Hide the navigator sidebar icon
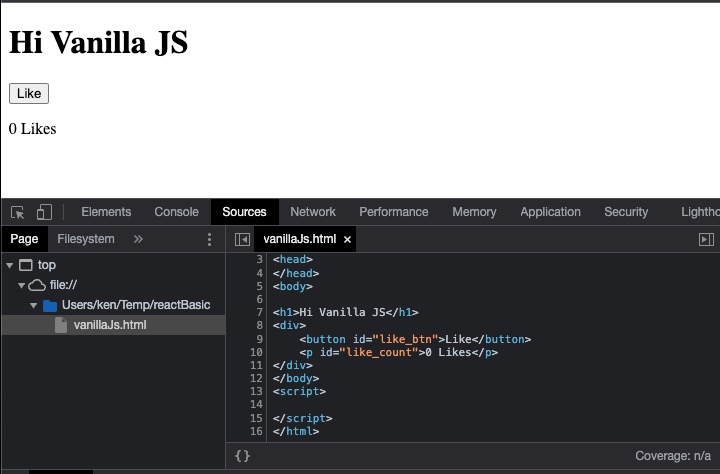This screenshot has width=720, height=474. pos(242,239)
